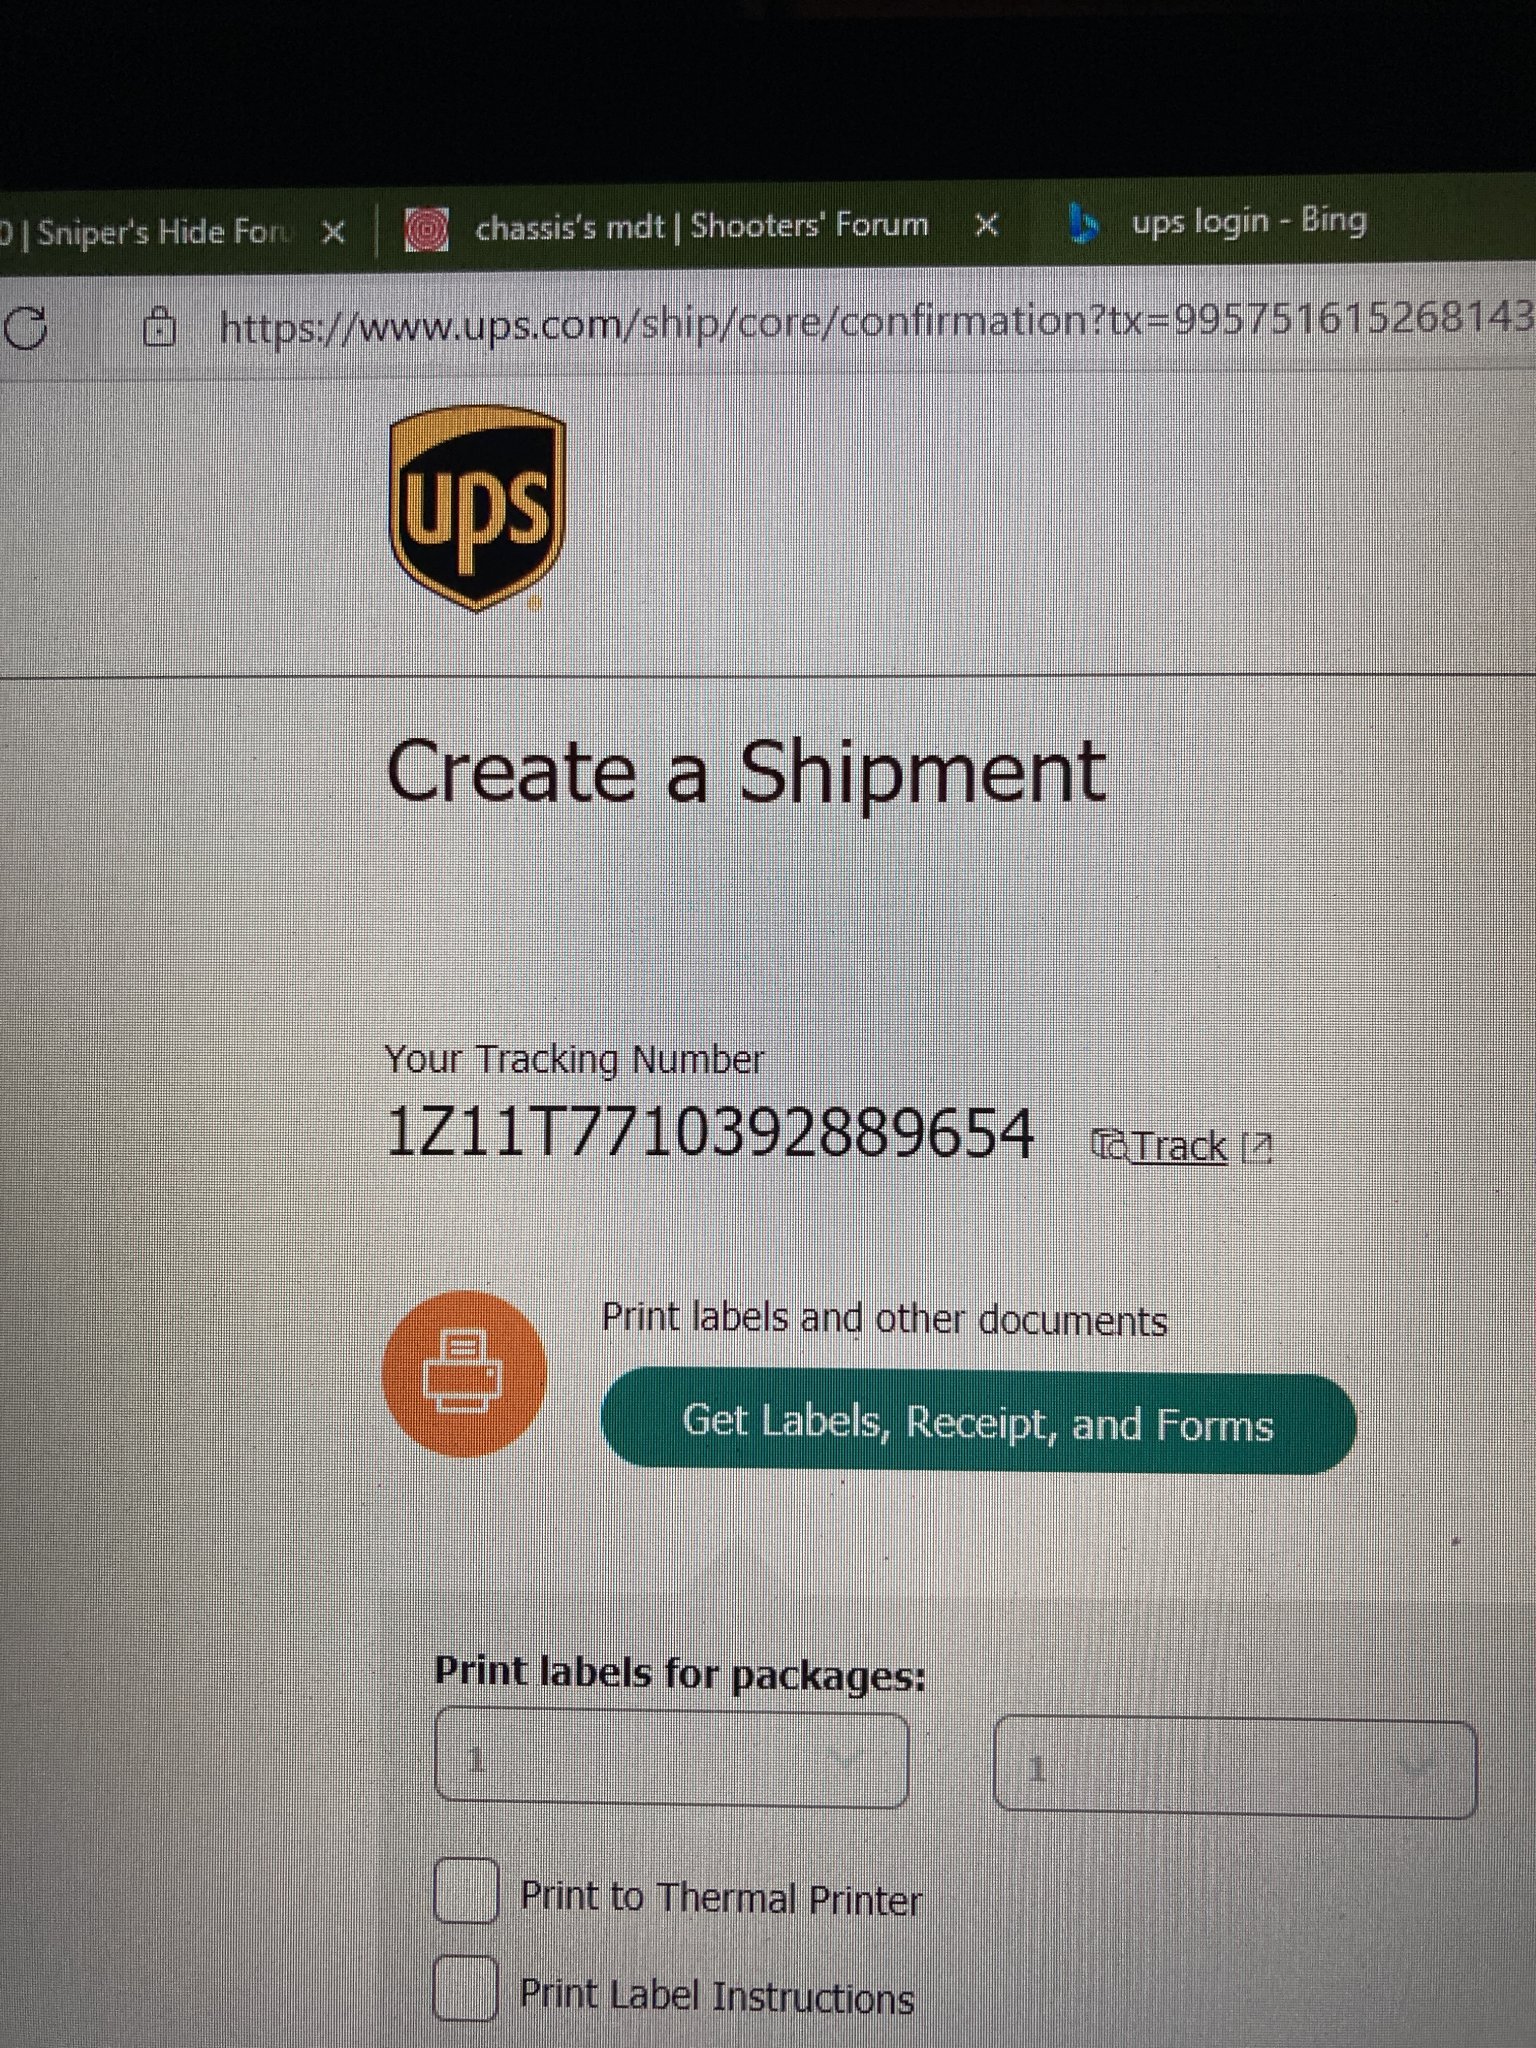Click the orange printer icon
The height and width of the screenshot is (2048, 1536).
(464, 1373)
